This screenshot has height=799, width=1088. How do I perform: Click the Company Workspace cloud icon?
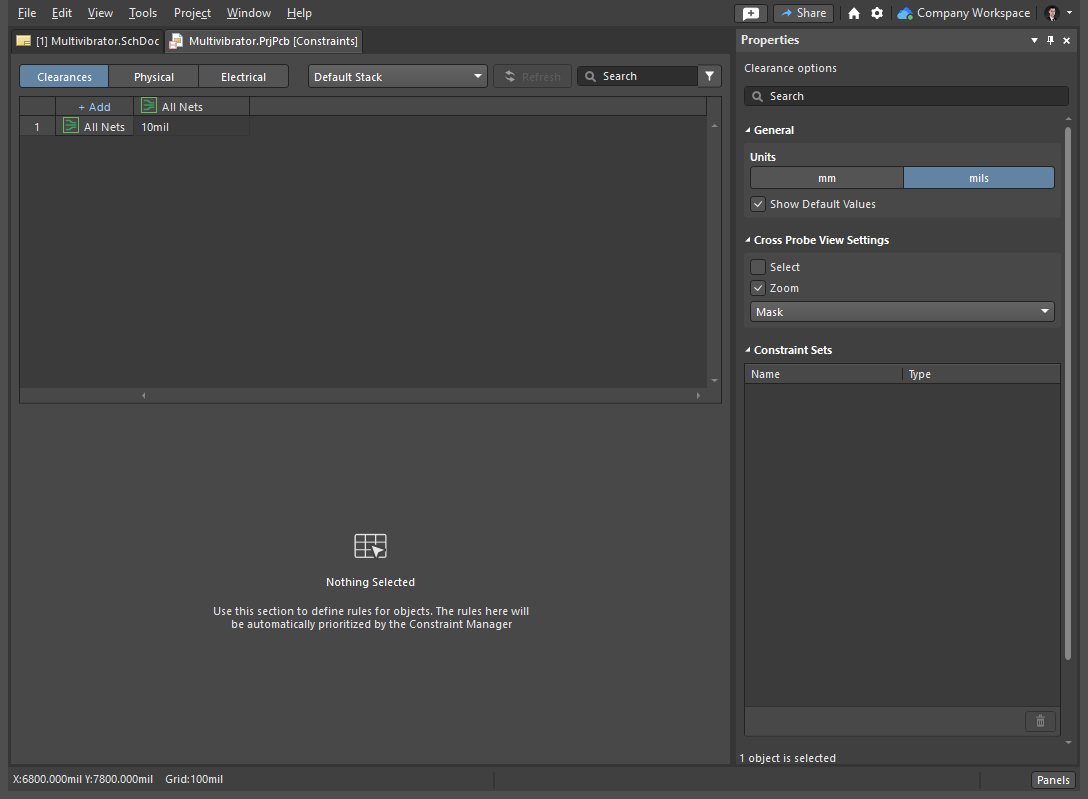click(x=905, y=13)
